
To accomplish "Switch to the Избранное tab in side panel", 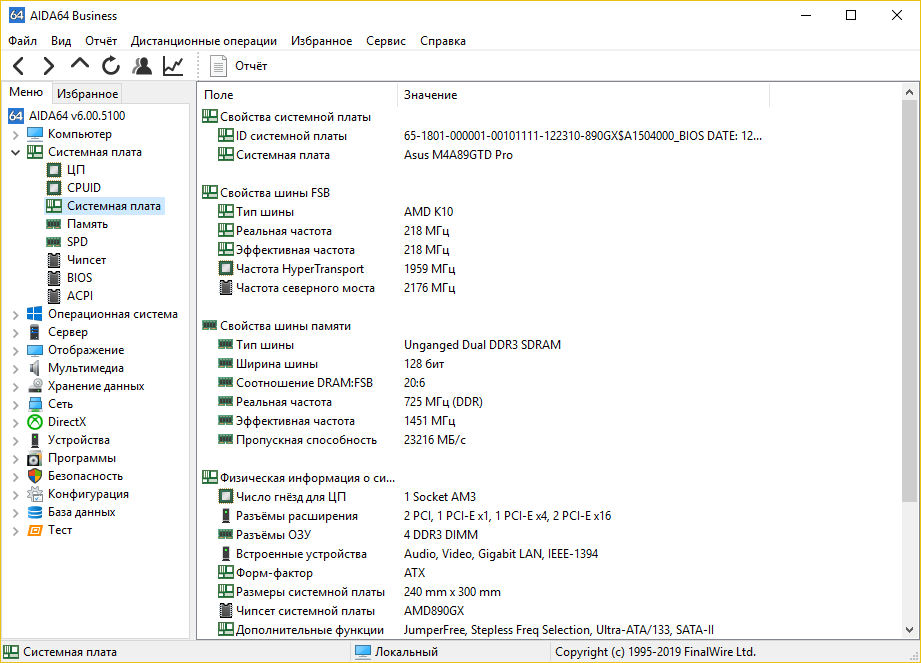I will 88,93.
